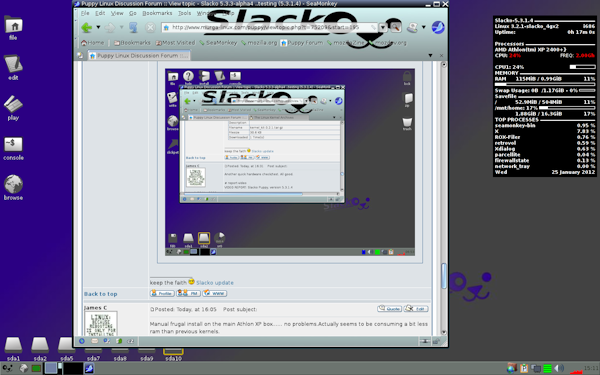Click the Reload page icon
Viewport: 600px width, 375px height.
tap(133, 27)
